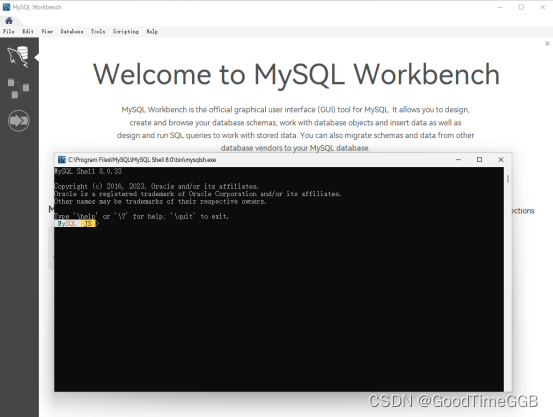Open the Edit menu

point(28,31)
